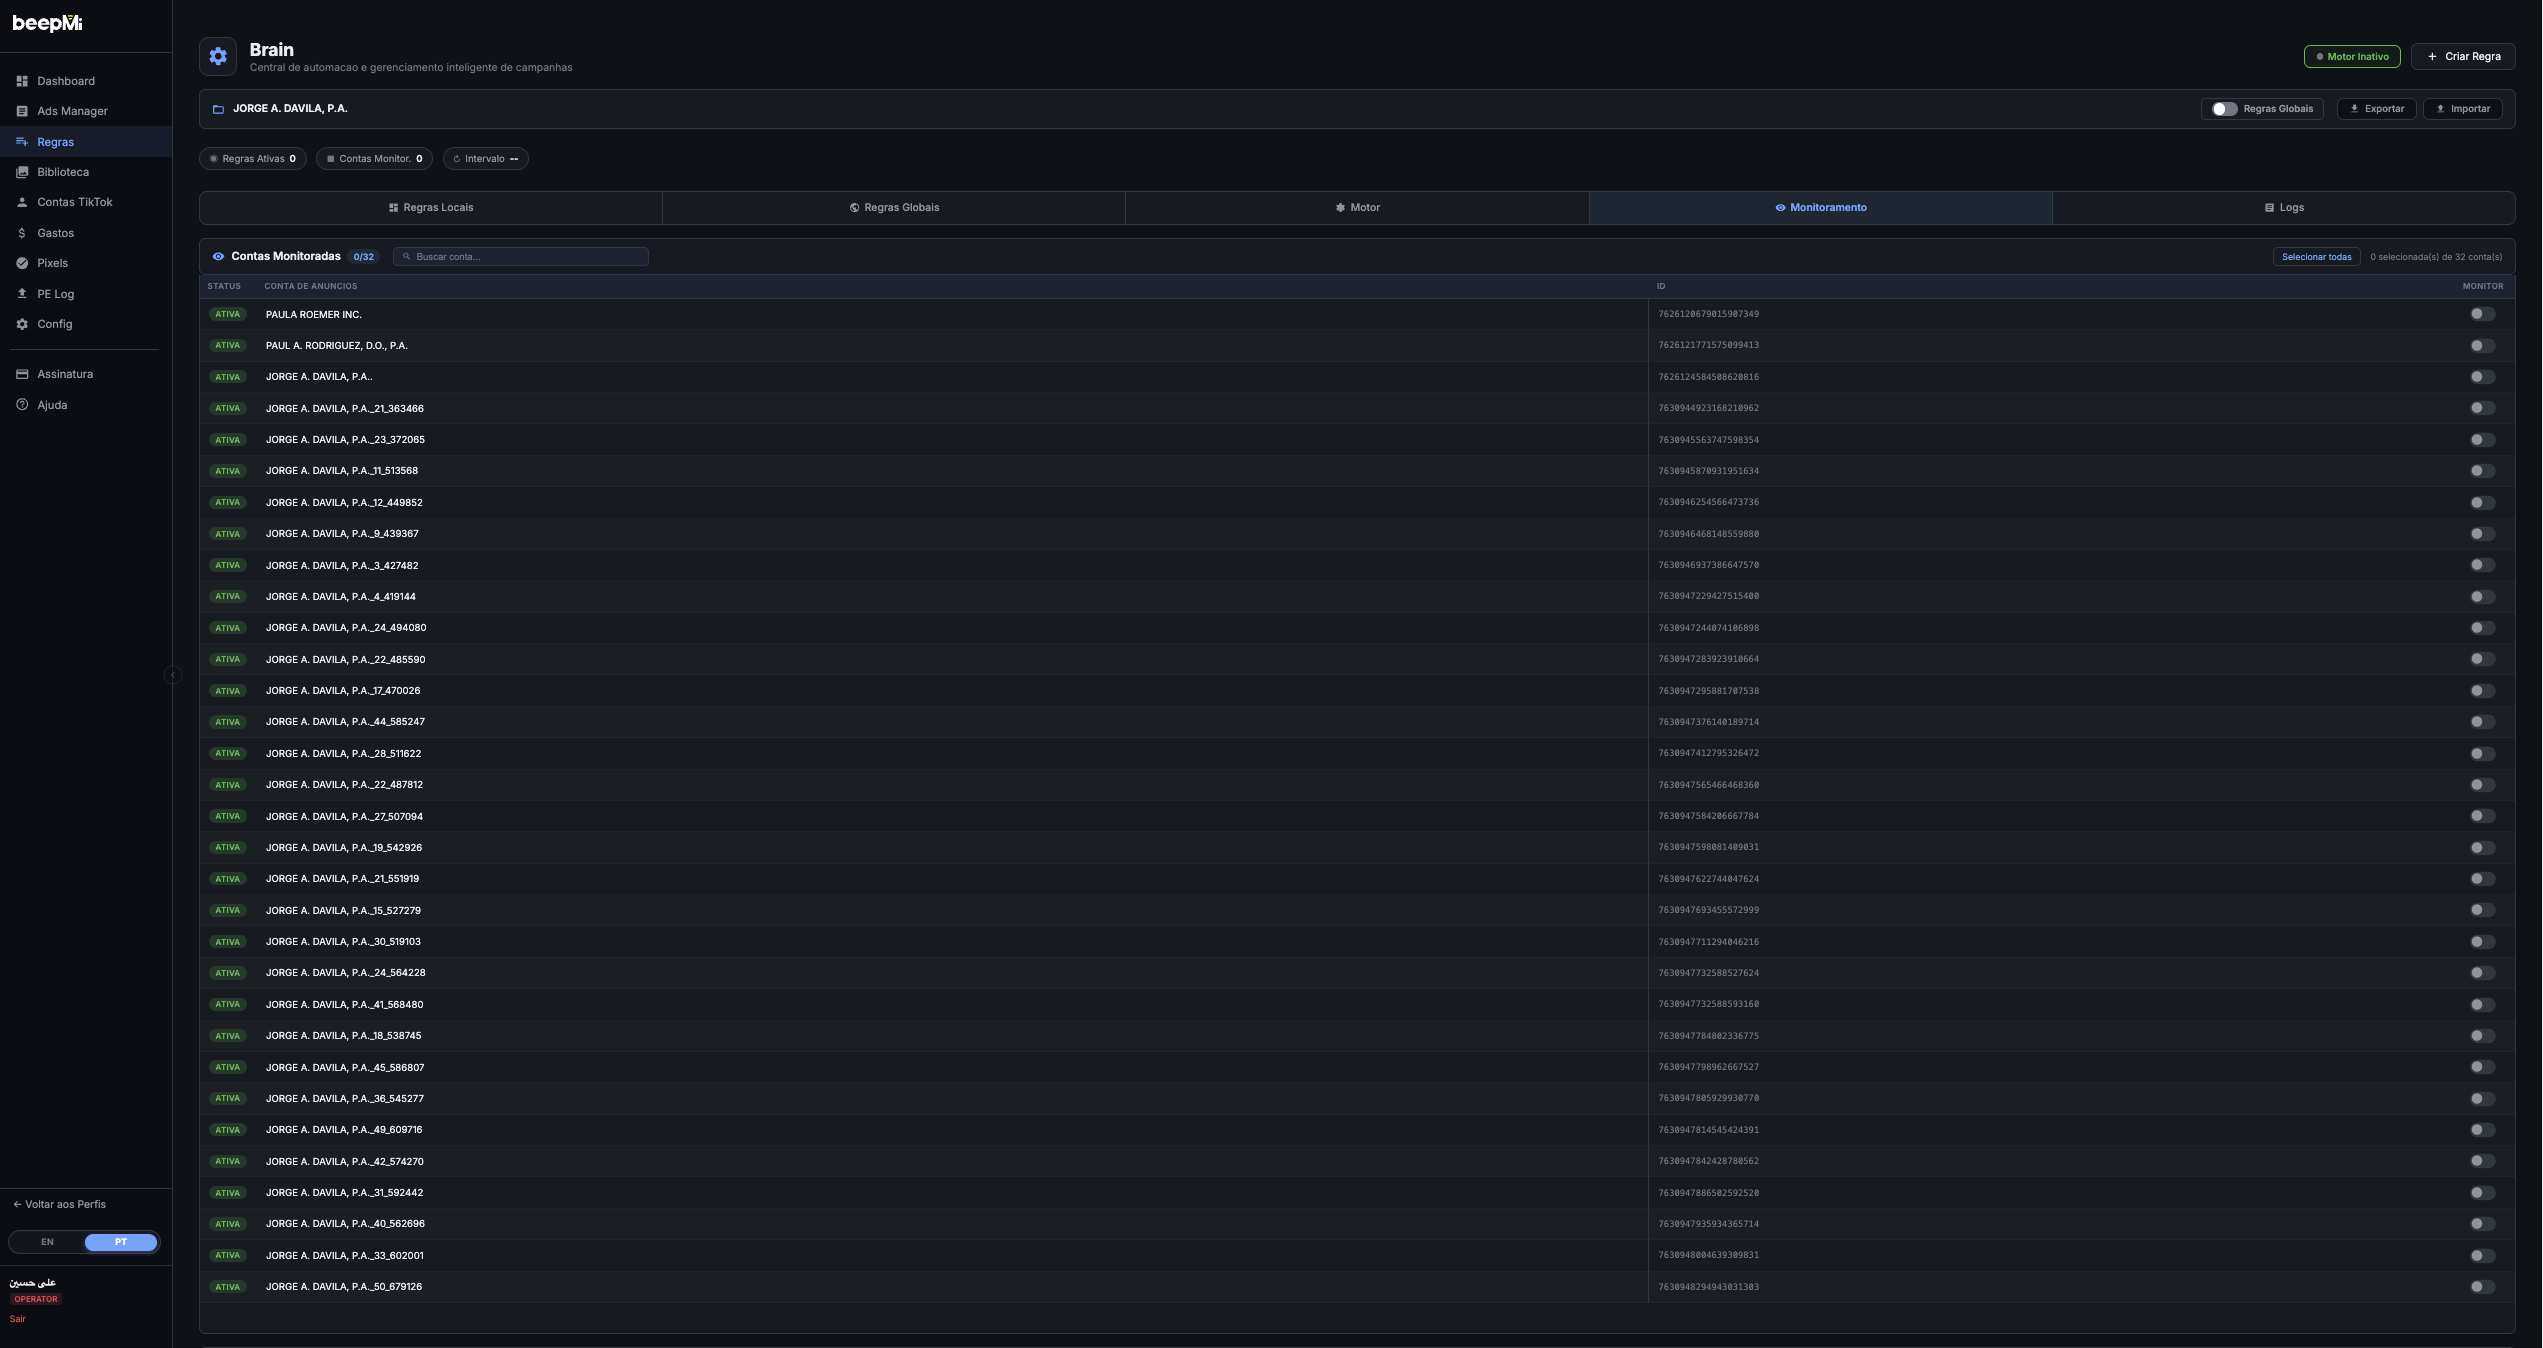Click the folder icon beside JORGE A. DAVILA, P.A.

218,109
